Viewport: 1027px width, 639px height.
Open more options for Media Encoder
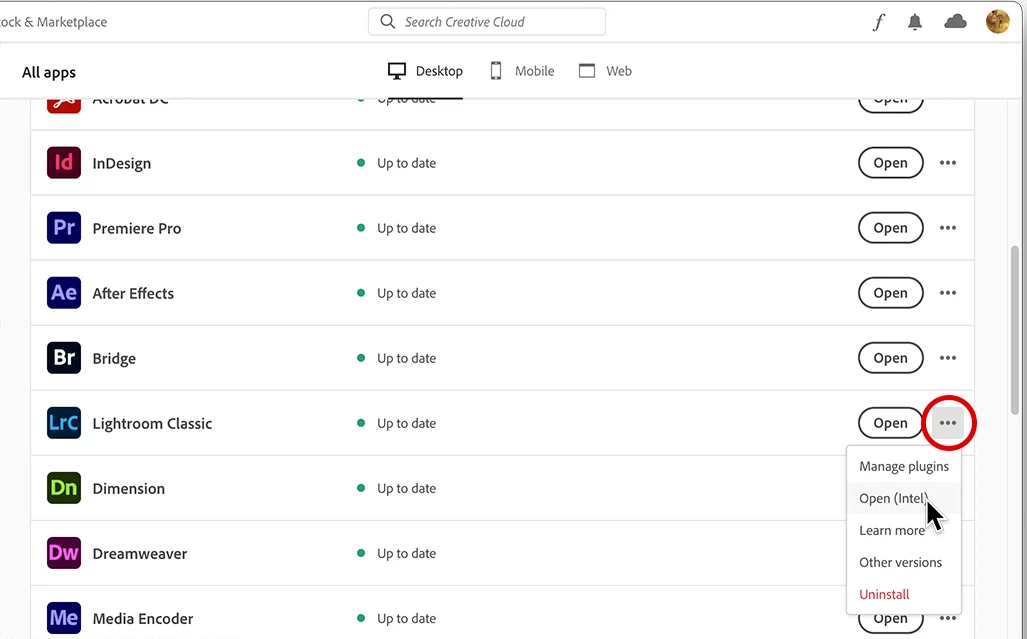948,618
